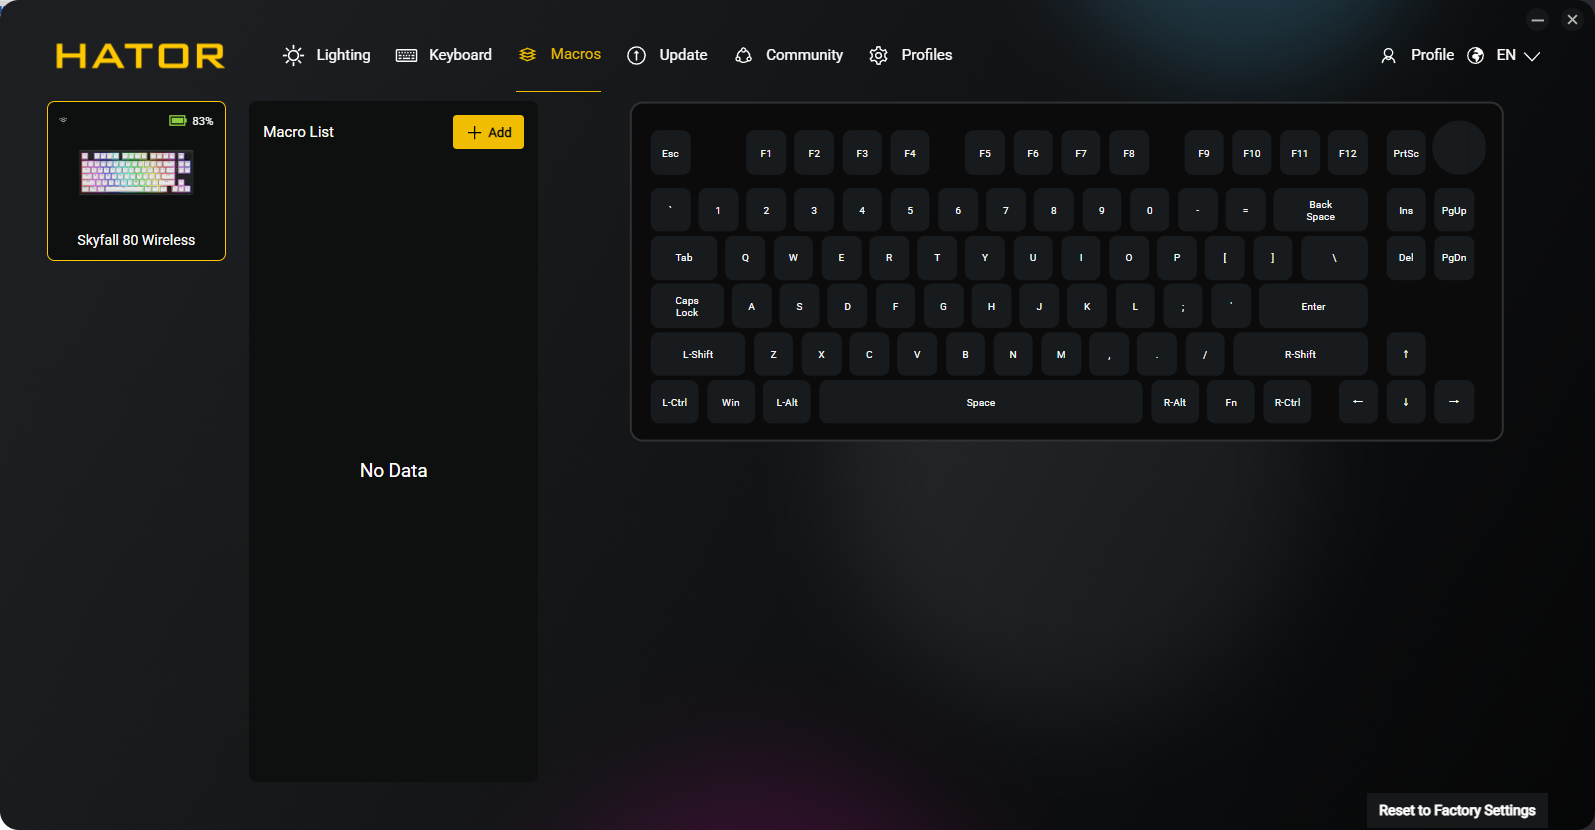Screen dimensions: 1595x830
Task: Pick the Enter key on the layout
Action: [1312, 306]
